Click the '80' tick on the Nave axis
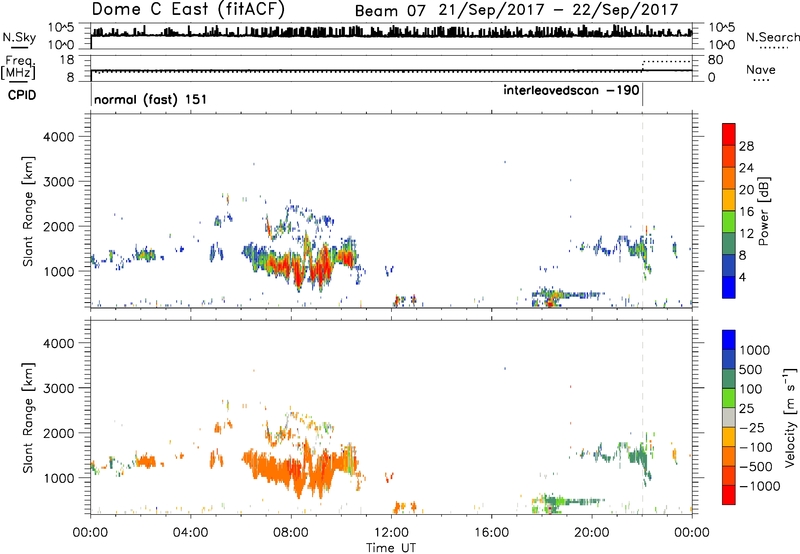The height and width of the screenshot is (554, 800). click(x=716, y=60)
